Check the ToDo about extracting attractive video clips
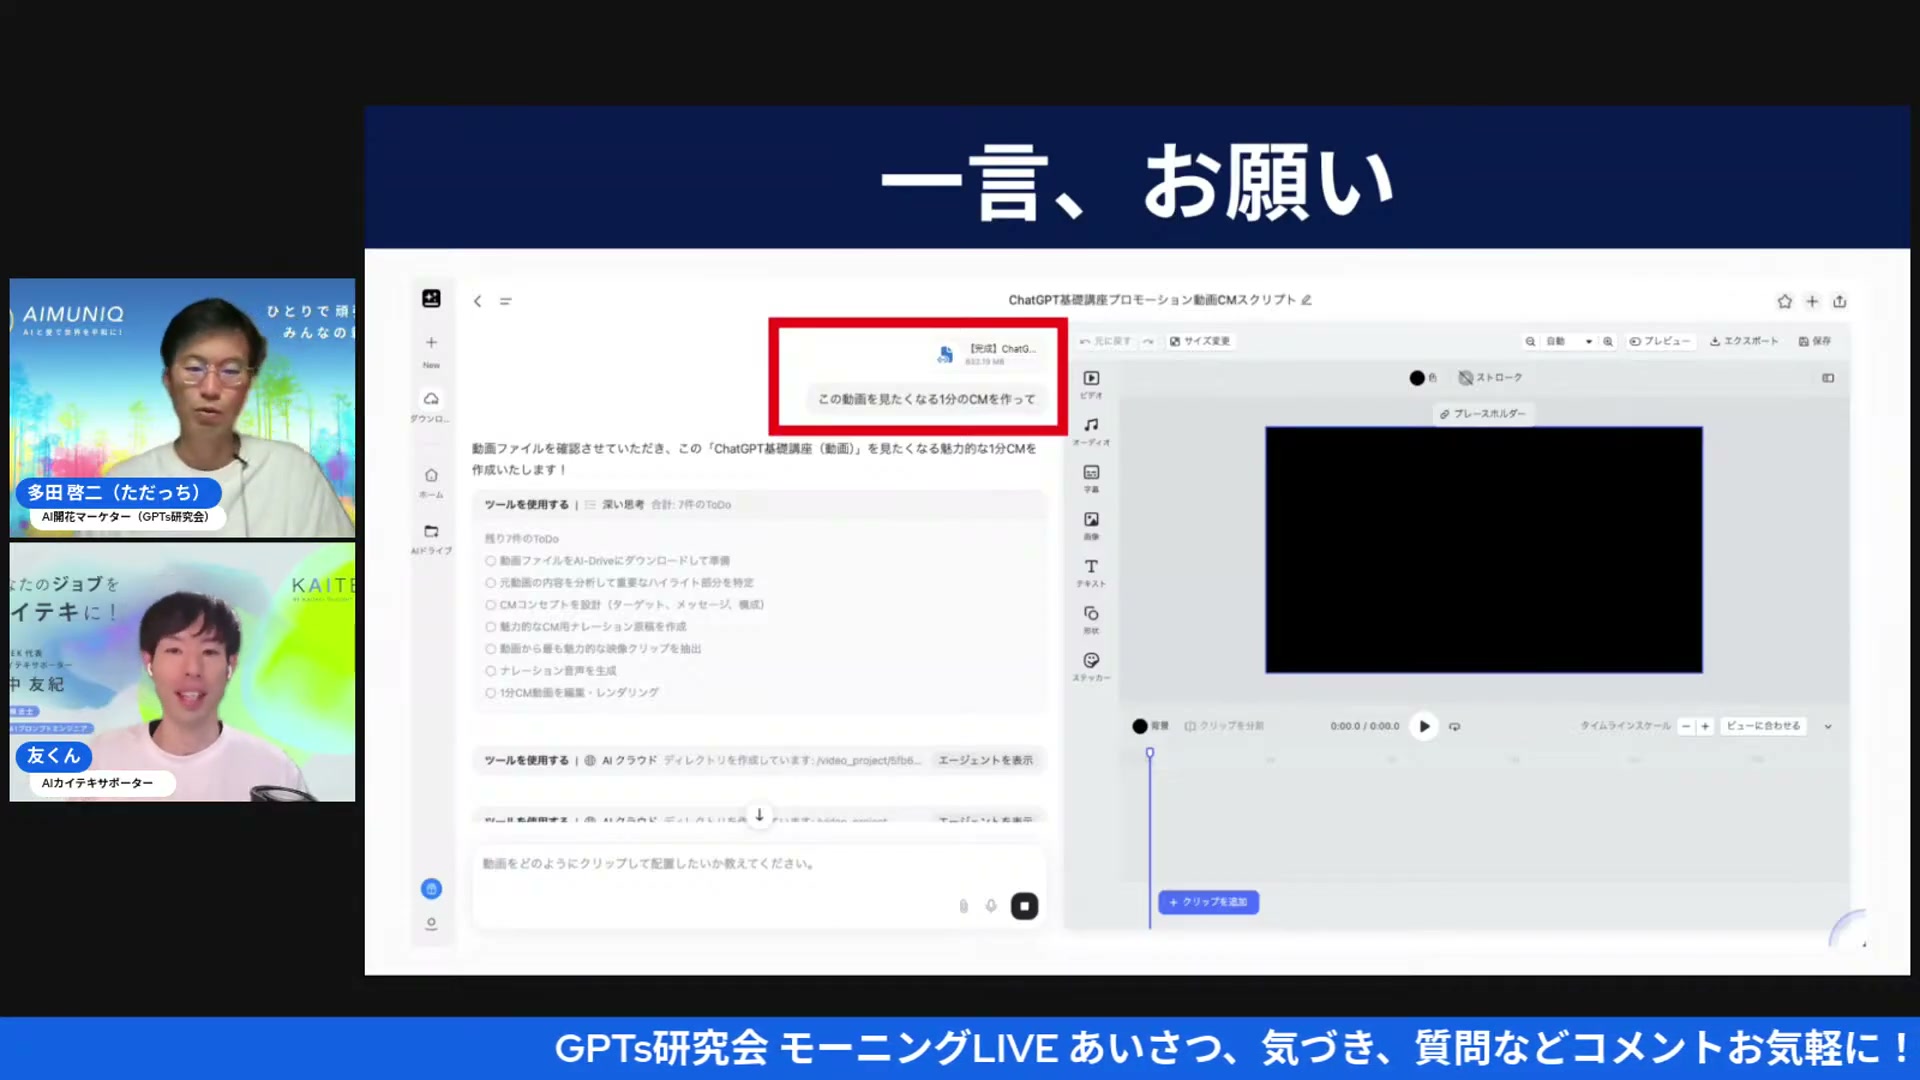Image resolution: width=1920 pixels, height=1080 pixels. point(491,649)
